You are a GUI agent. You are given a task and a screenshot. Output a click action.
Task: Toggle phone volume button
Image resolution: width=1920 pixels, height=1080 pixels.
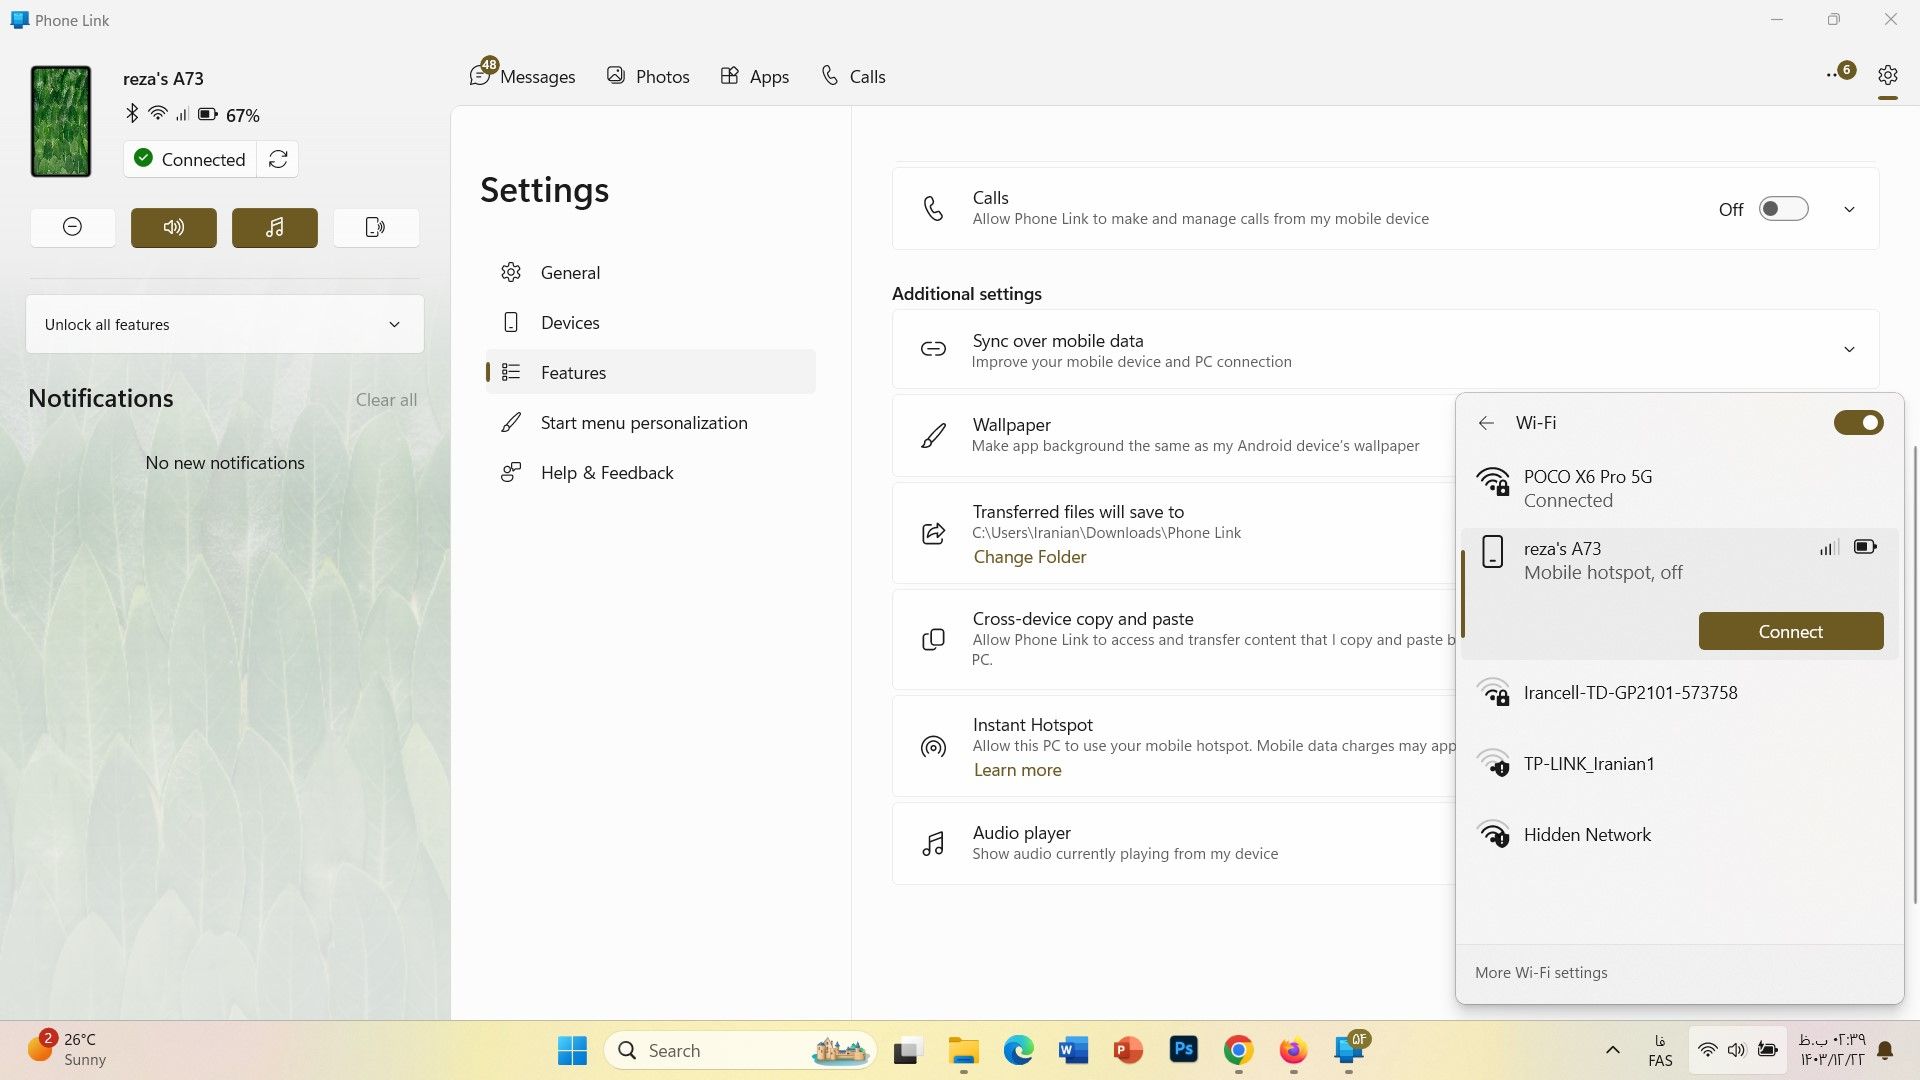[x=174, y=227]
